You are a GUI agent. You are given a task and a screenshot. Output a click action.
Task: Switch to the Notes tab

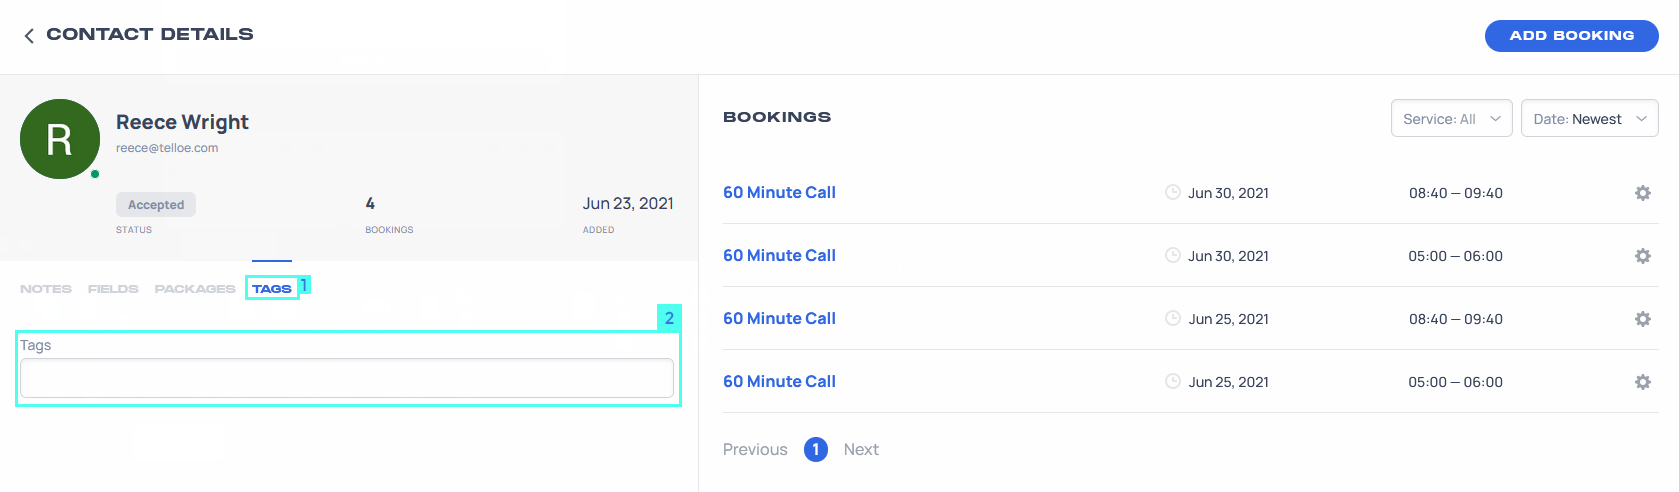tap(46, 289)
